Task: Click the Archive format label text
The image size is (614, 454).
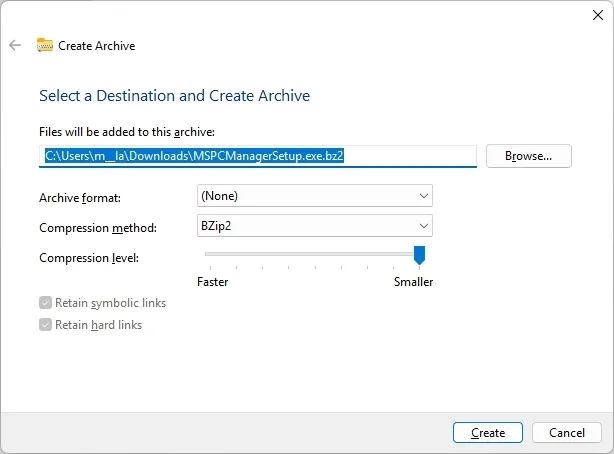Action: [x=80, y=198]
